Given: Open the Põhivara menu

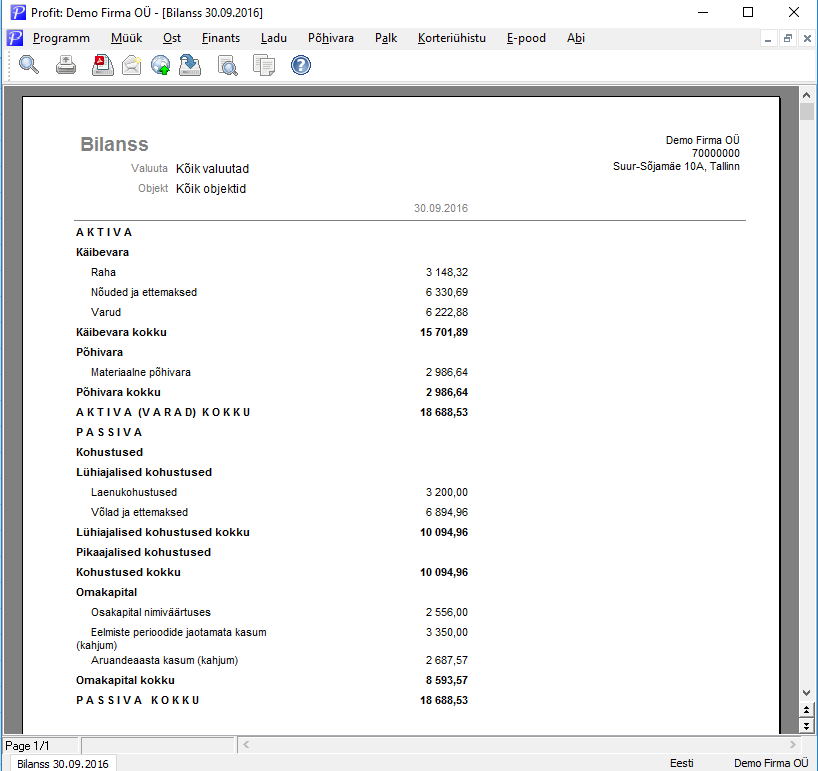Looking at the screenshot, I should (x=330, y=38).
